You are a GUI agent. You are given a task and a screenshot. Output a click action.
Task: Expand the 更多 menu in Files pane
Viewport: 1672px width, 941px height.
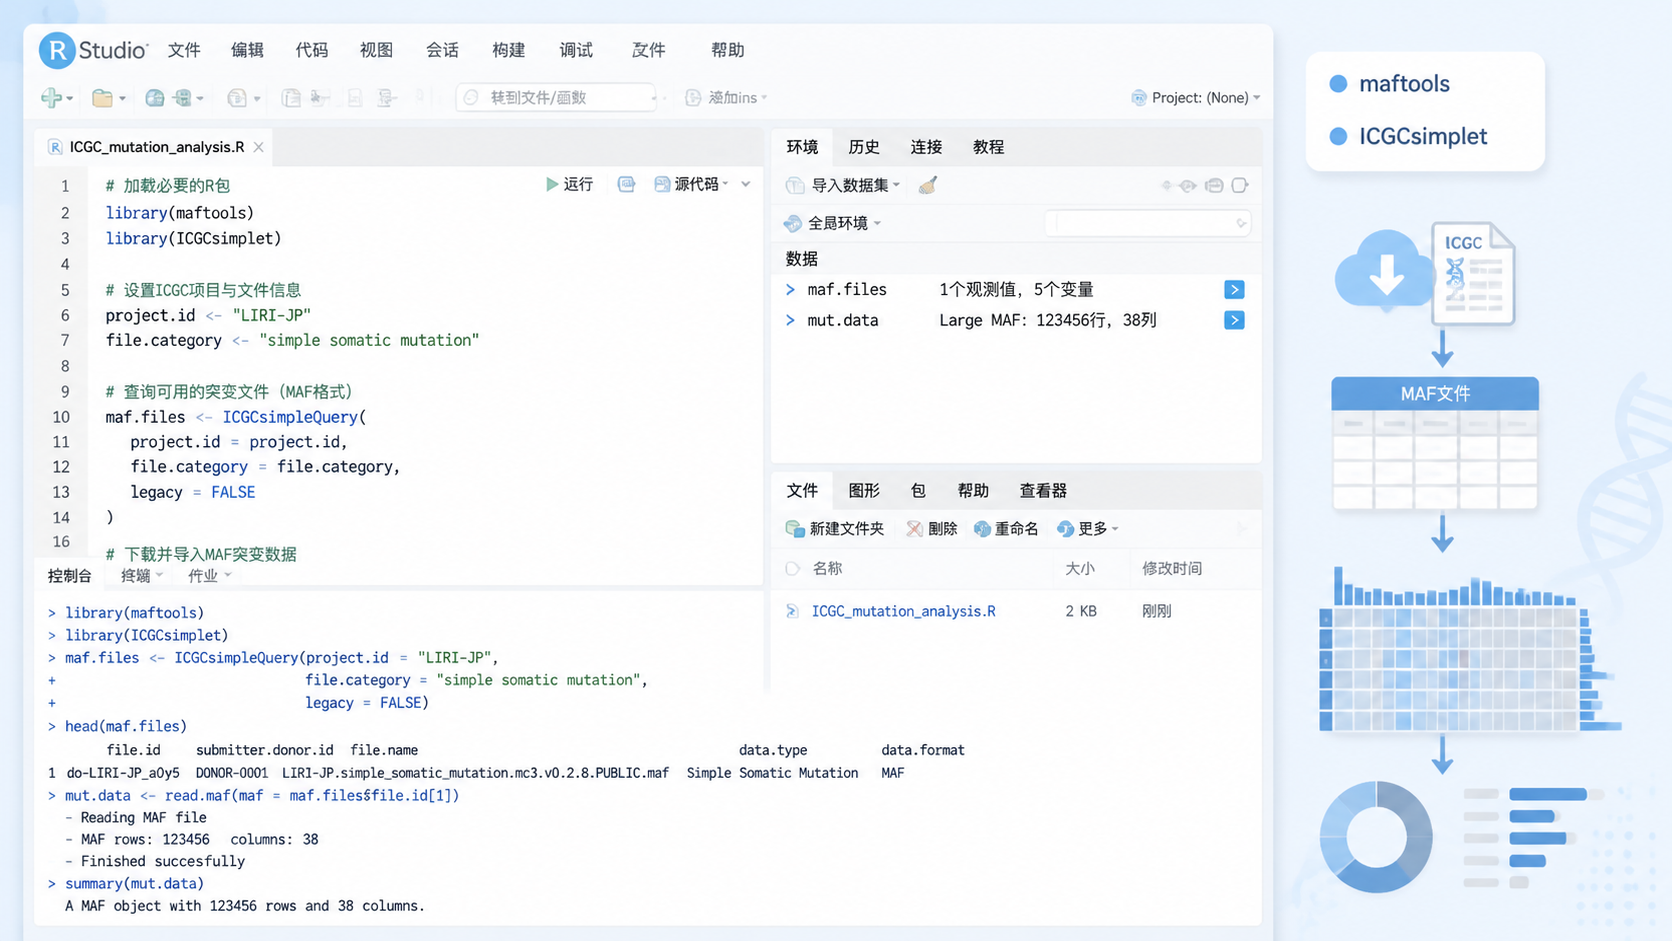pos(1115,529)
